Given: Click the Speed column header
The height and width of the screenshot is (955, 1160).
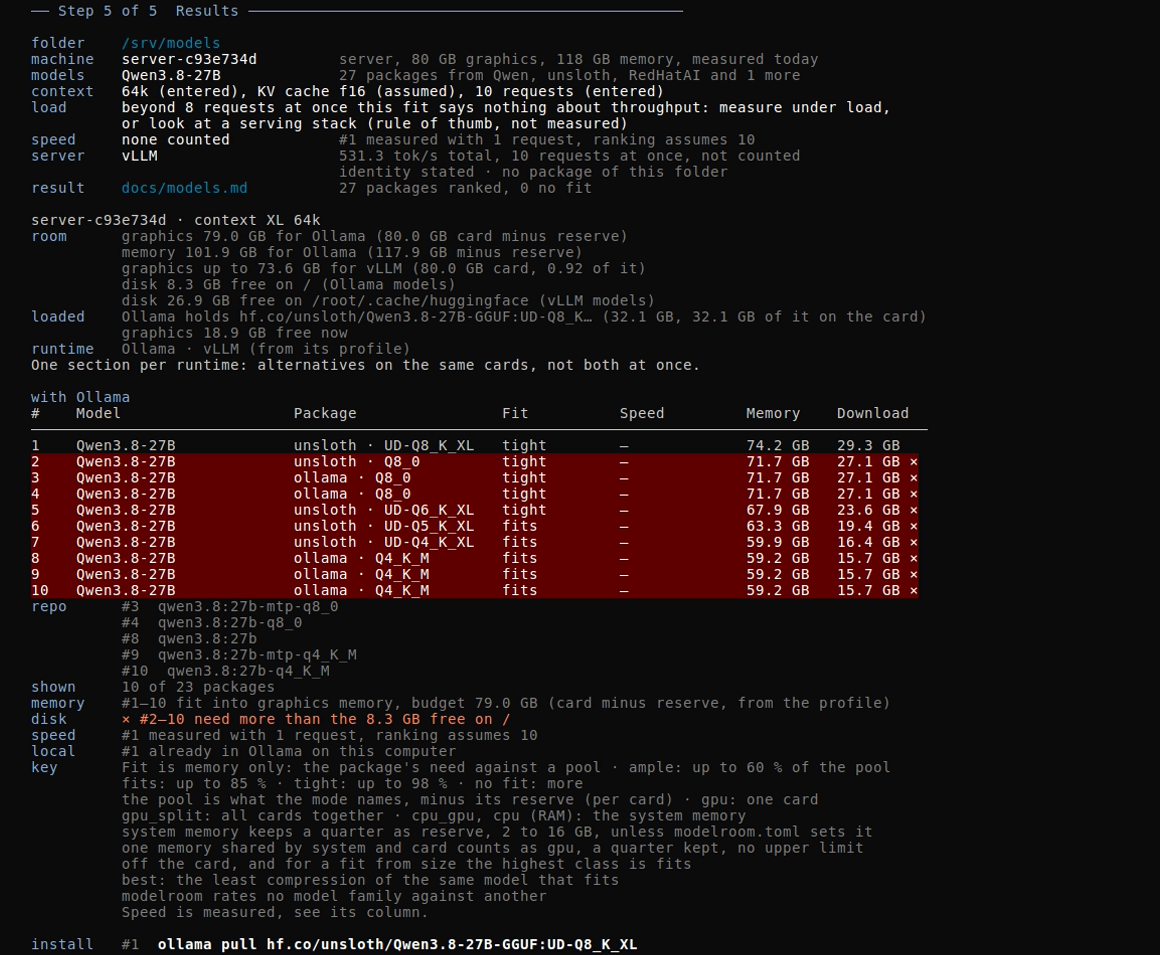Looking at the screenshot, I should (642, 414).
